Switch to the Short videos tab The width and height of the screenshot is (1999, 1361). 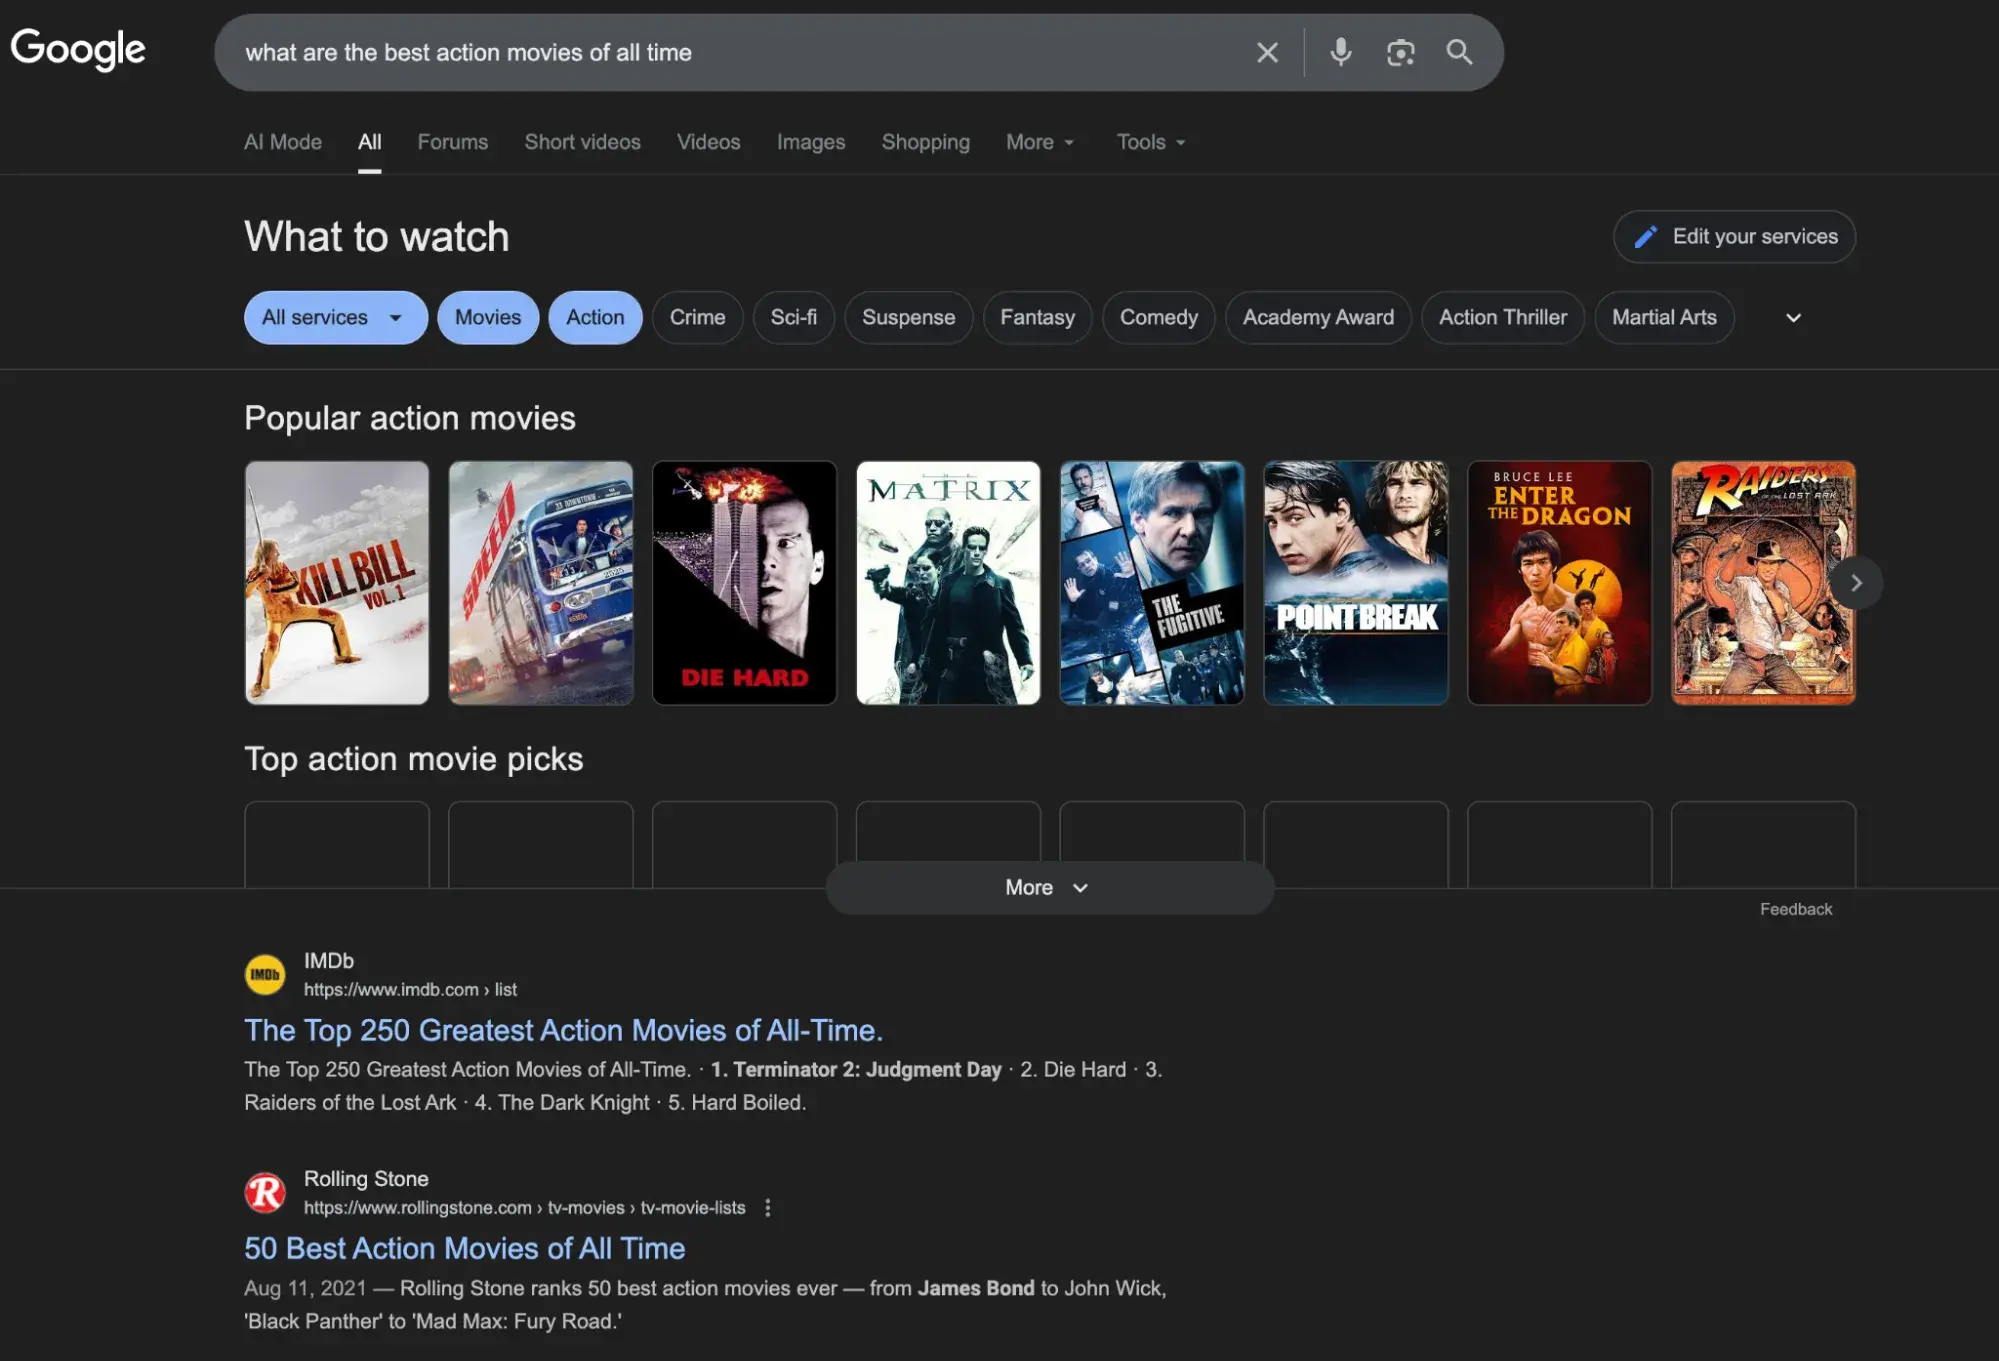[582, 142]
